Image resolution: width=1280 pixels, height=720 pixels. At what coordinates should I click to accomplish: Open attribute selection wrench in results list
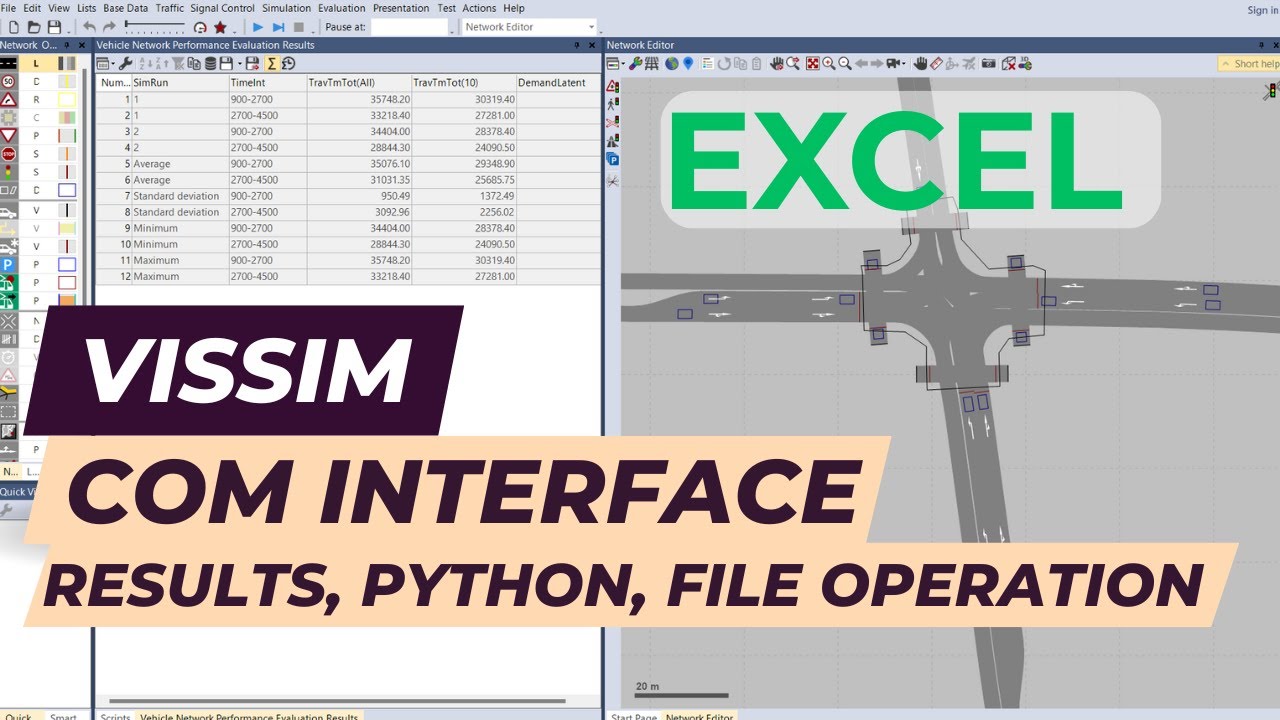pos(126,64)
